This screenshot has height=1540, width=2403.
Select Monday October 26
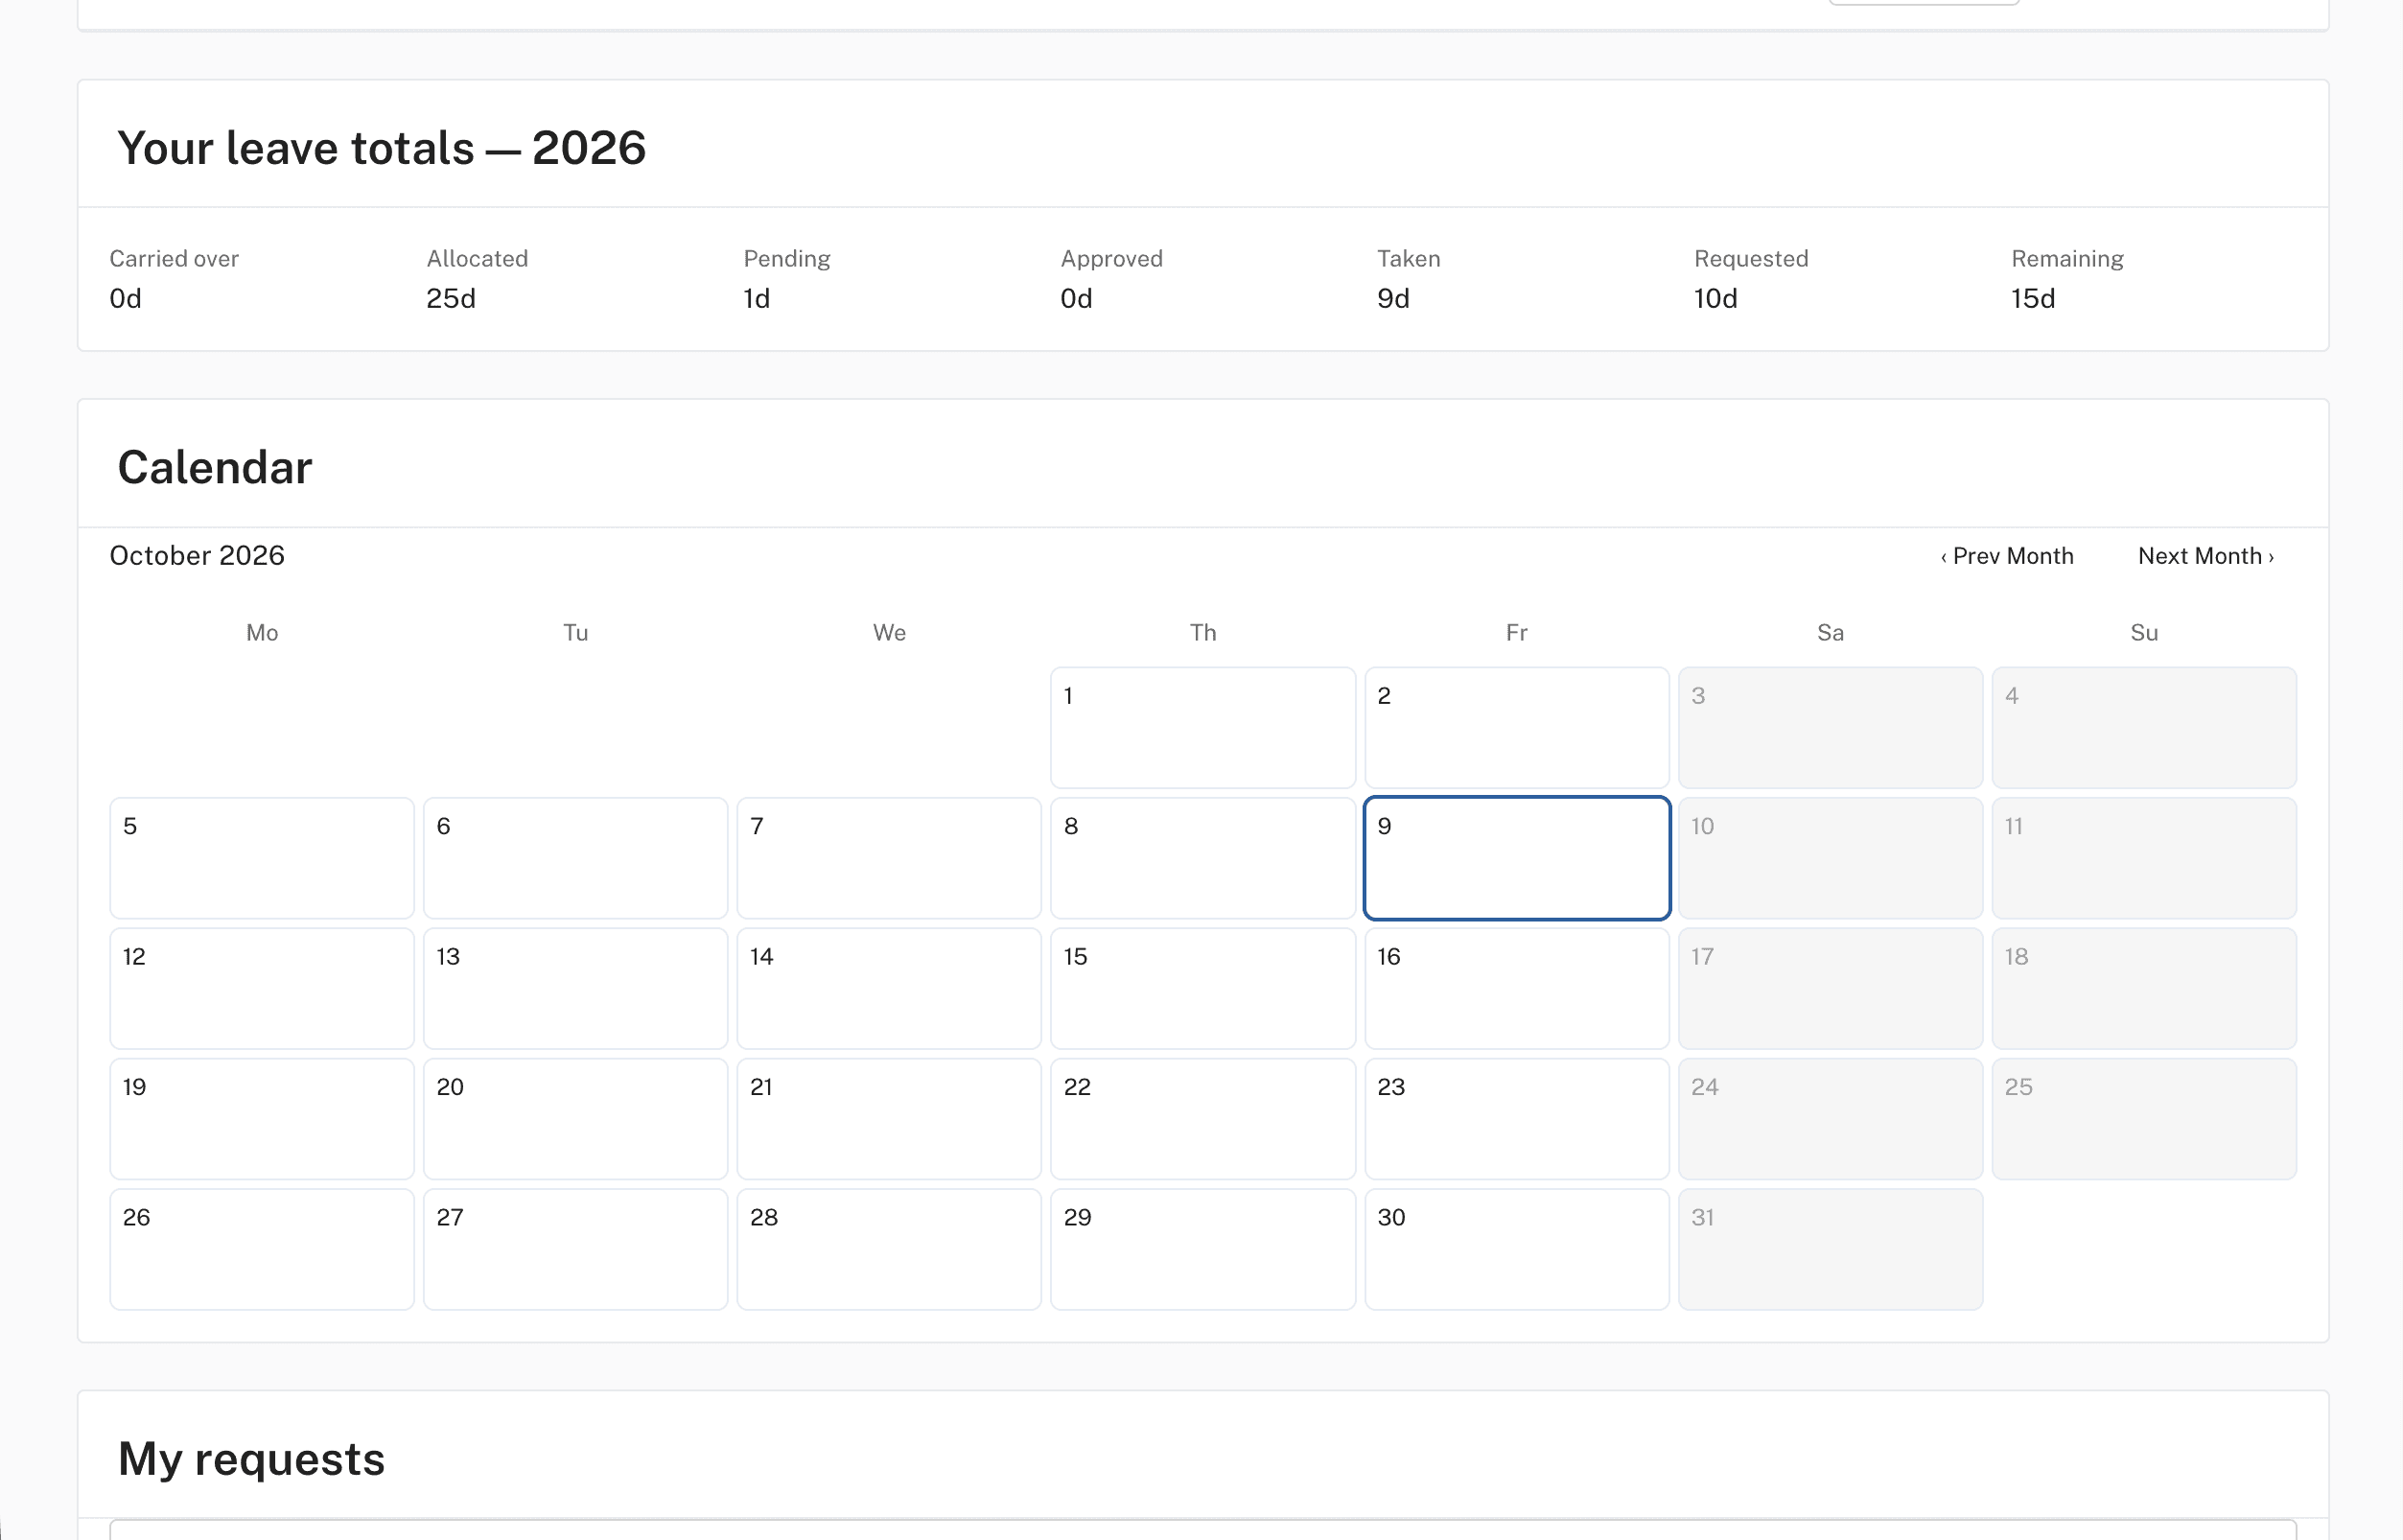[262, 1250]
